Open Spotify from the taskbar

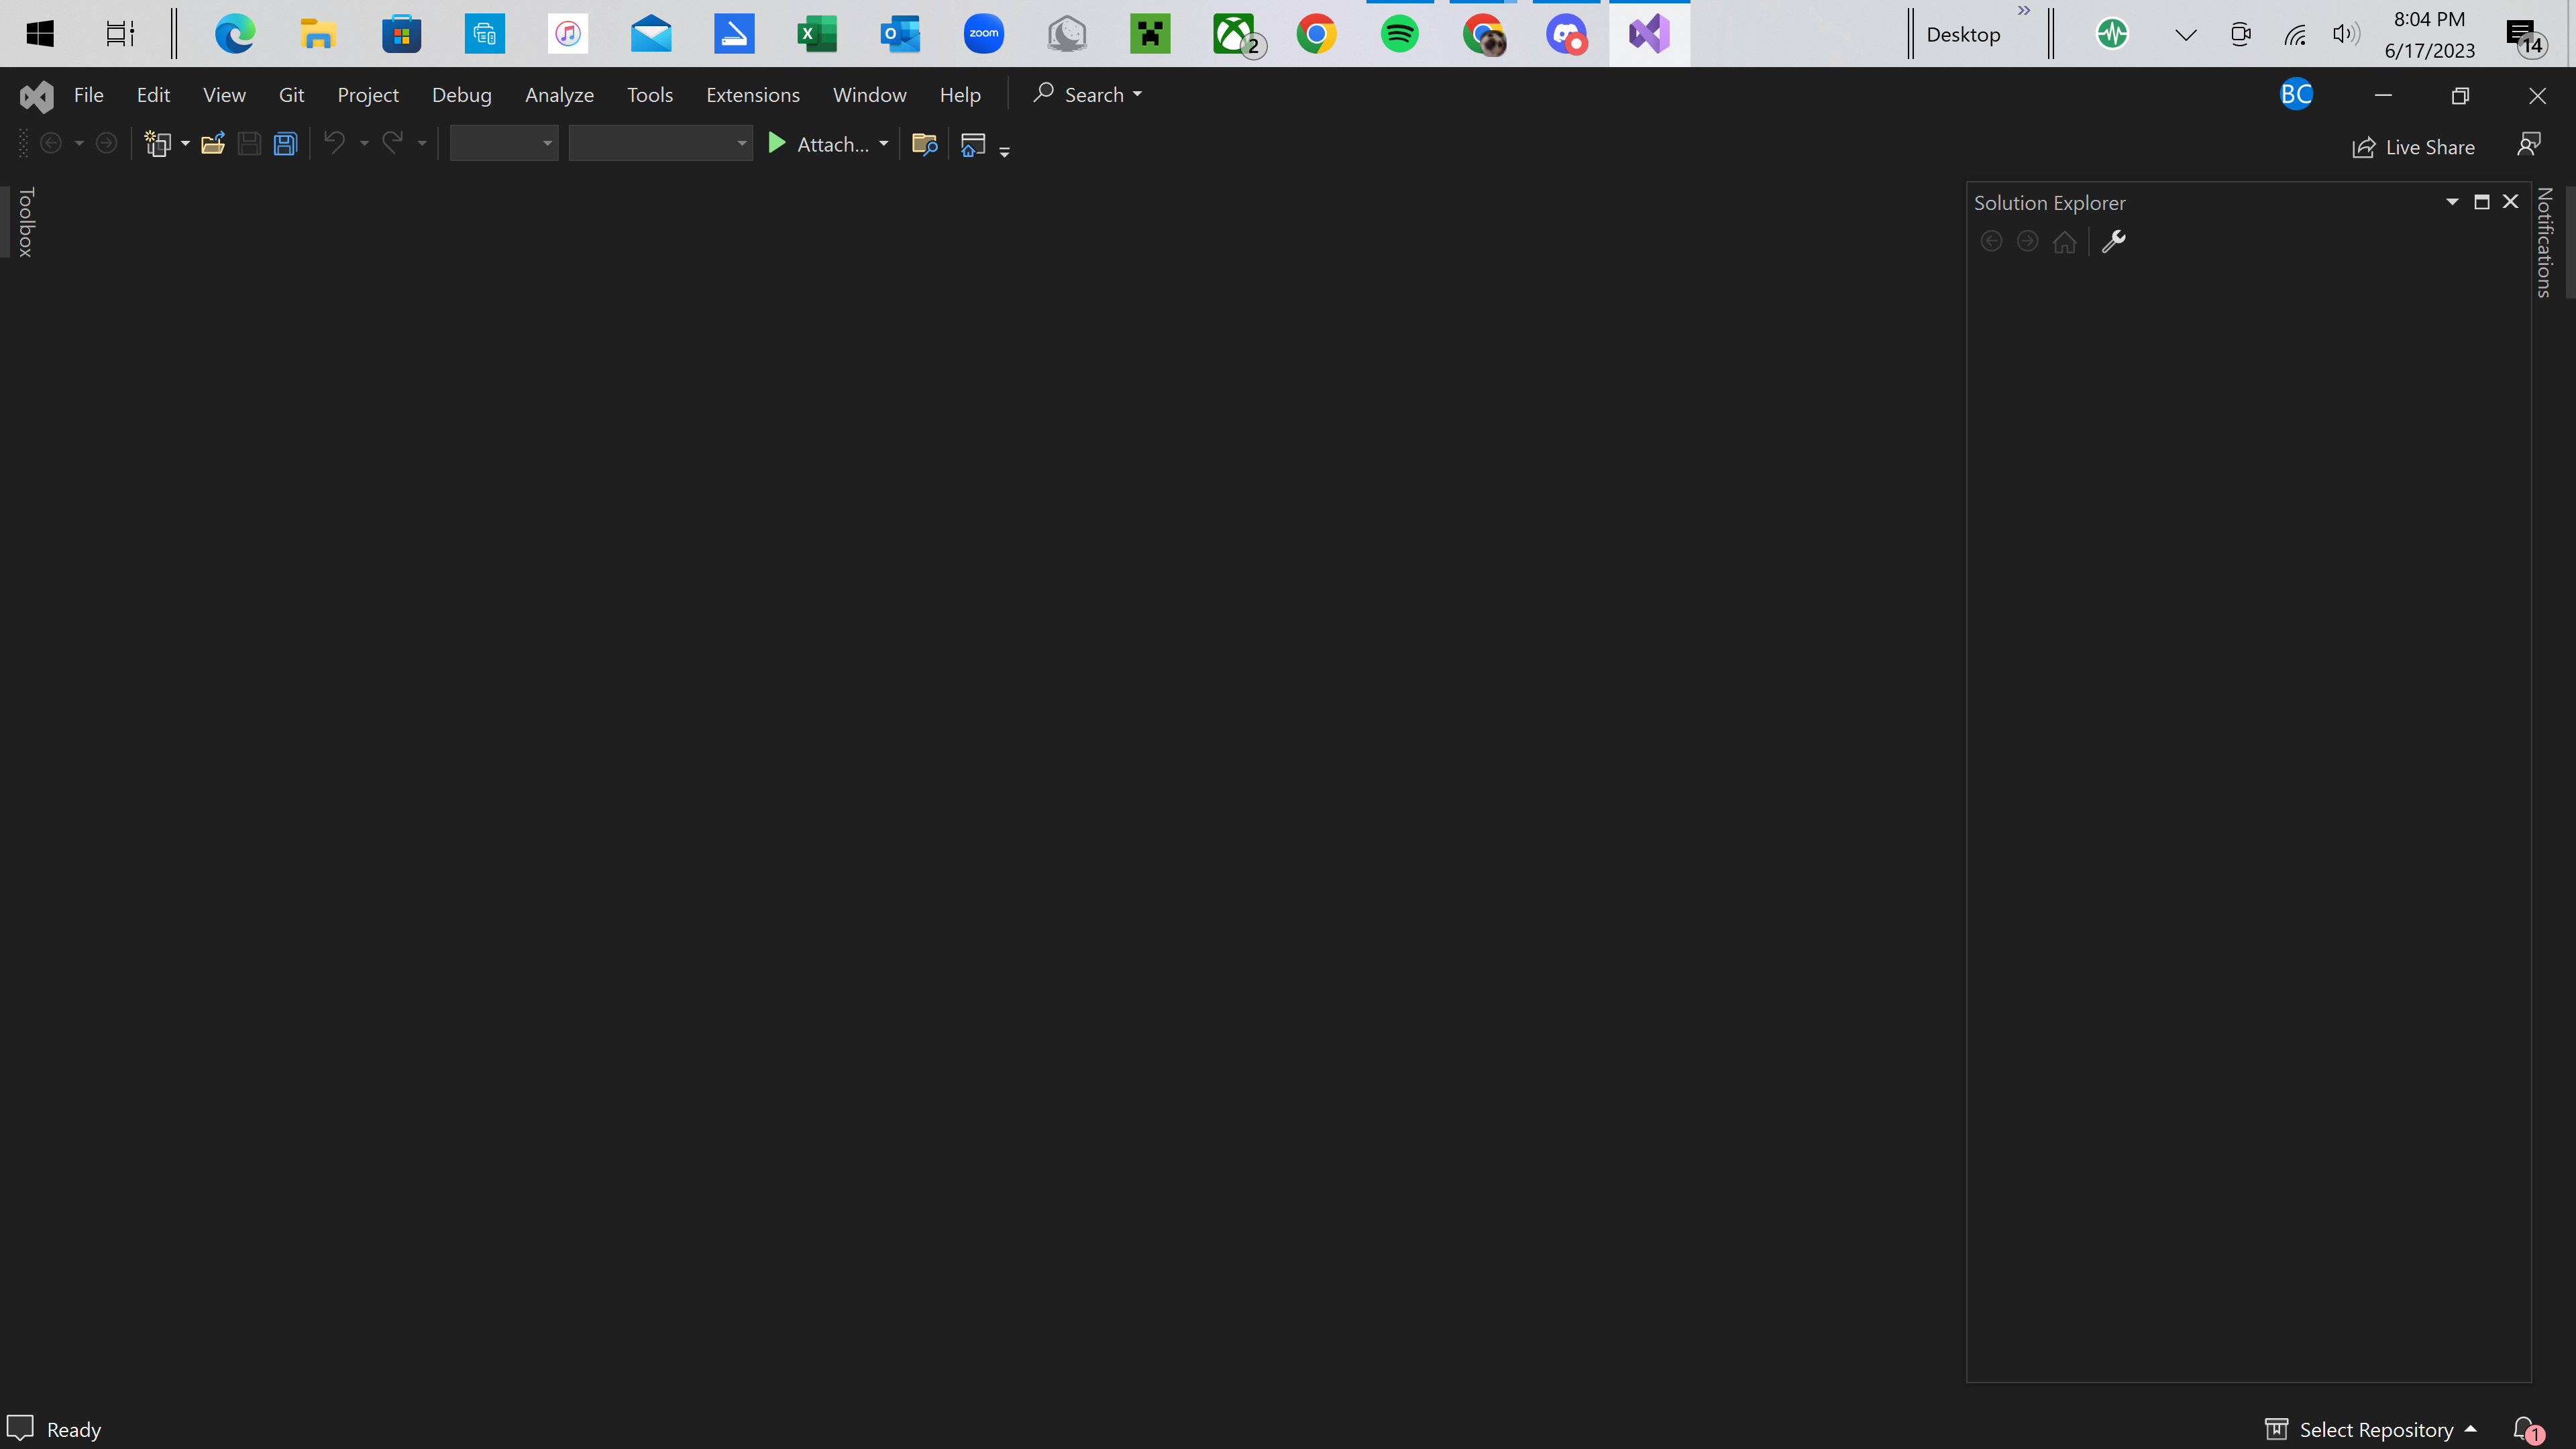[x=1399, y=34]
